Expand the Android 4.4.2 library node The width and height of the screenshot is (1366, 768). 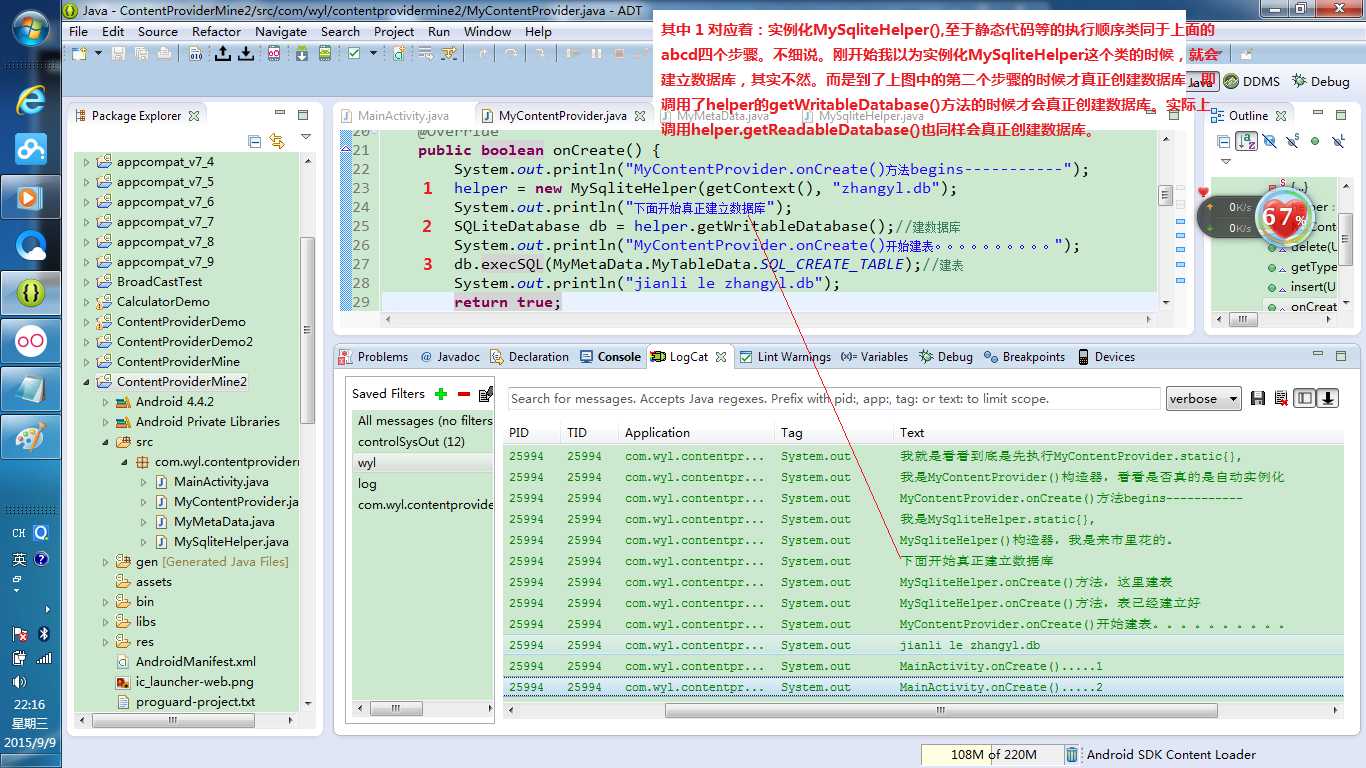[105, 402]
